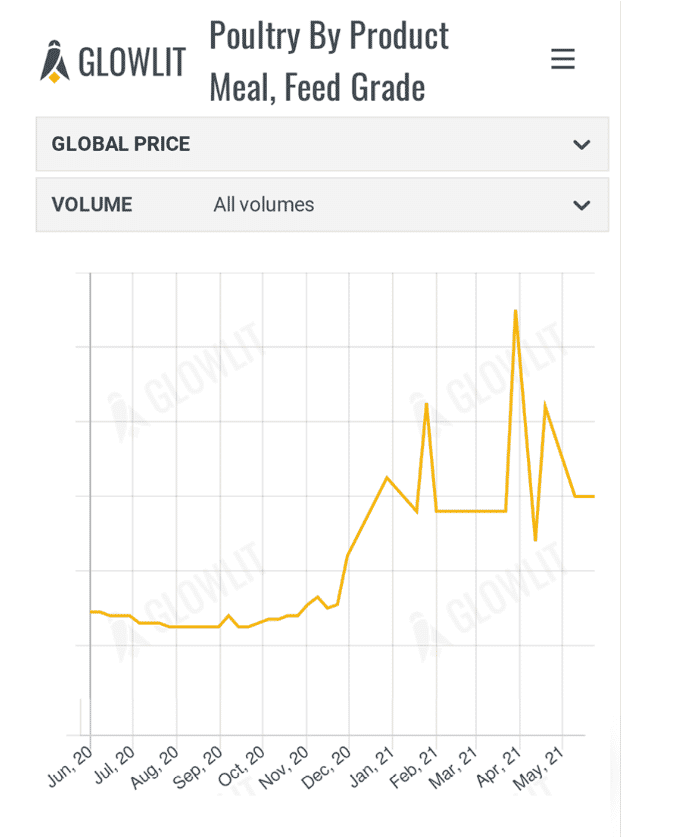Click the Jun 20 axis label
679x837 pixels.
pos(70,763)
